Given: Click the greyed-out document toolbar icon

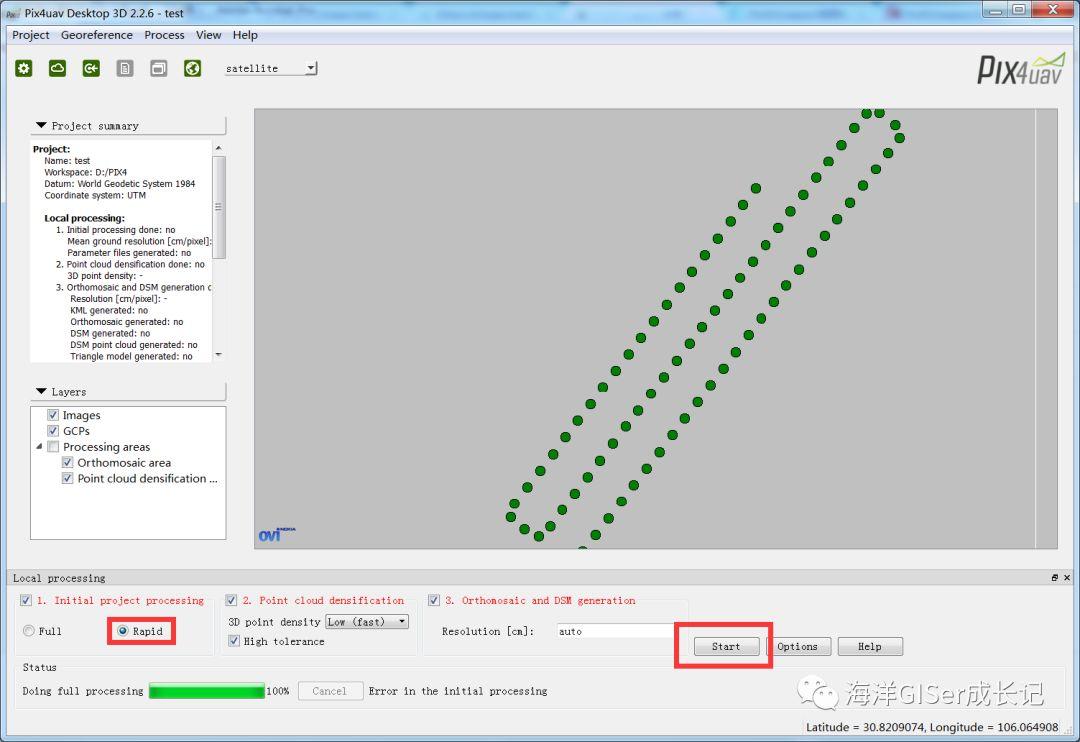Looking at the screenshot, I should pyautogui.click(x=125, y=68).
